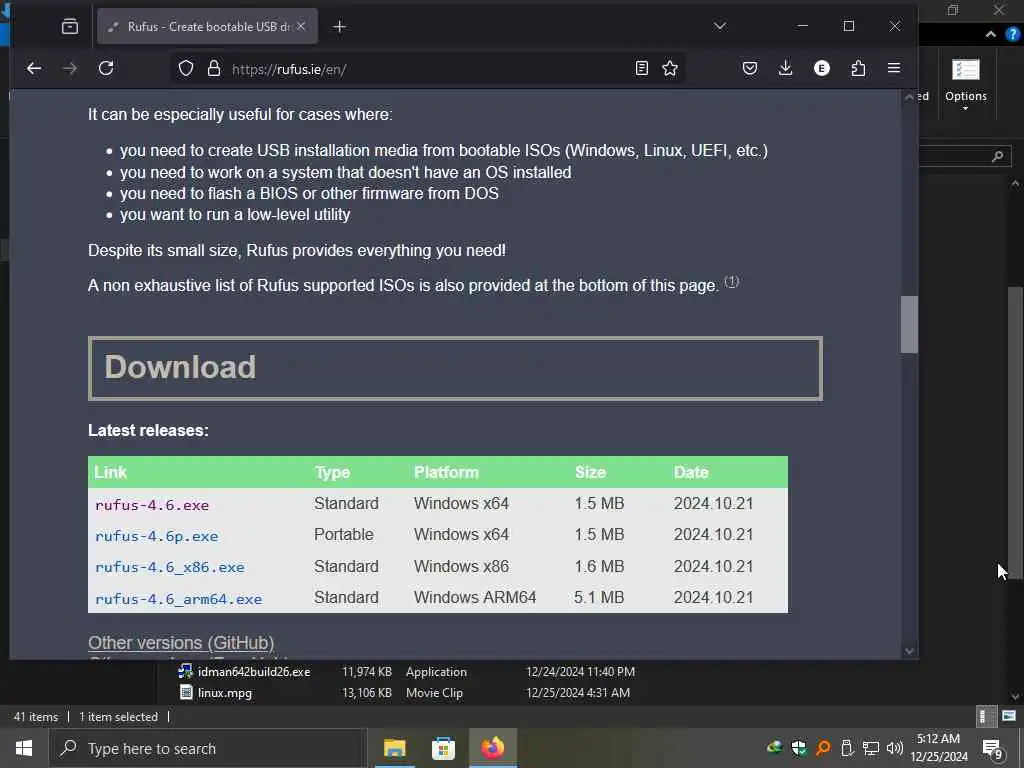1024x768 pixels.
Task: Click the File Explorer search magnifier
Action: coord(997,156)
